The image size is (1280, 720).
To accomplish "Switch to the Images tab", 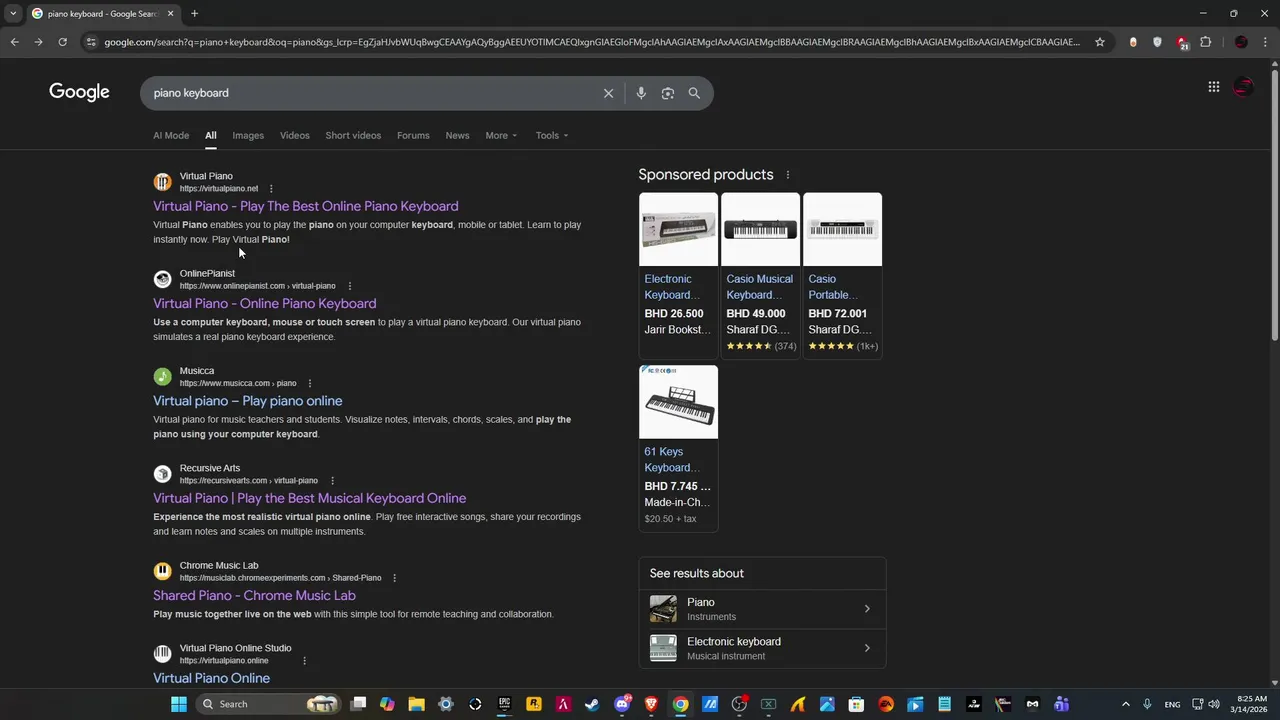I will (248, 135).
